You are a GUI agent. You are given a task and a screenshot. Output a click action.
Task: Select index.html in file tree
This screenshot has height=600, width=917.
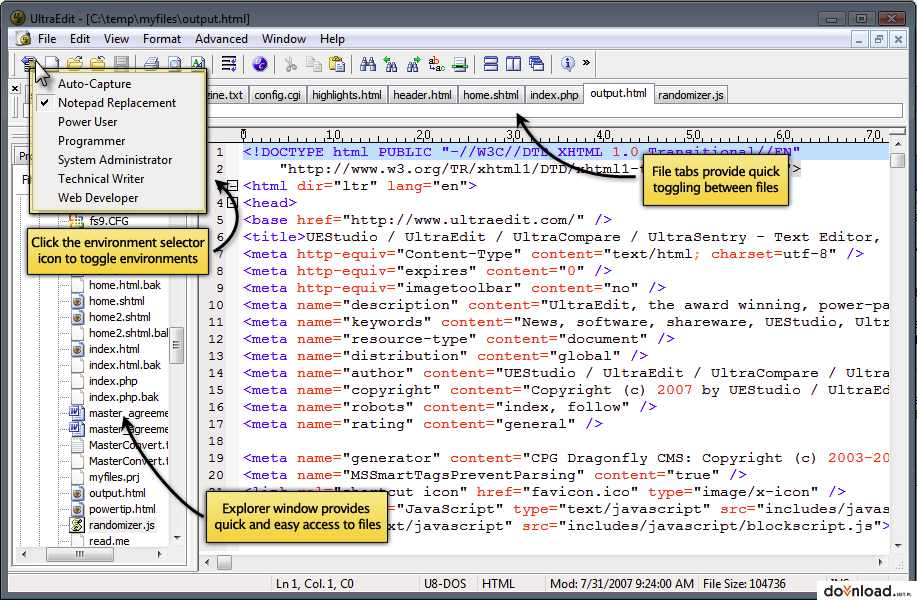[x=114, y=349]
